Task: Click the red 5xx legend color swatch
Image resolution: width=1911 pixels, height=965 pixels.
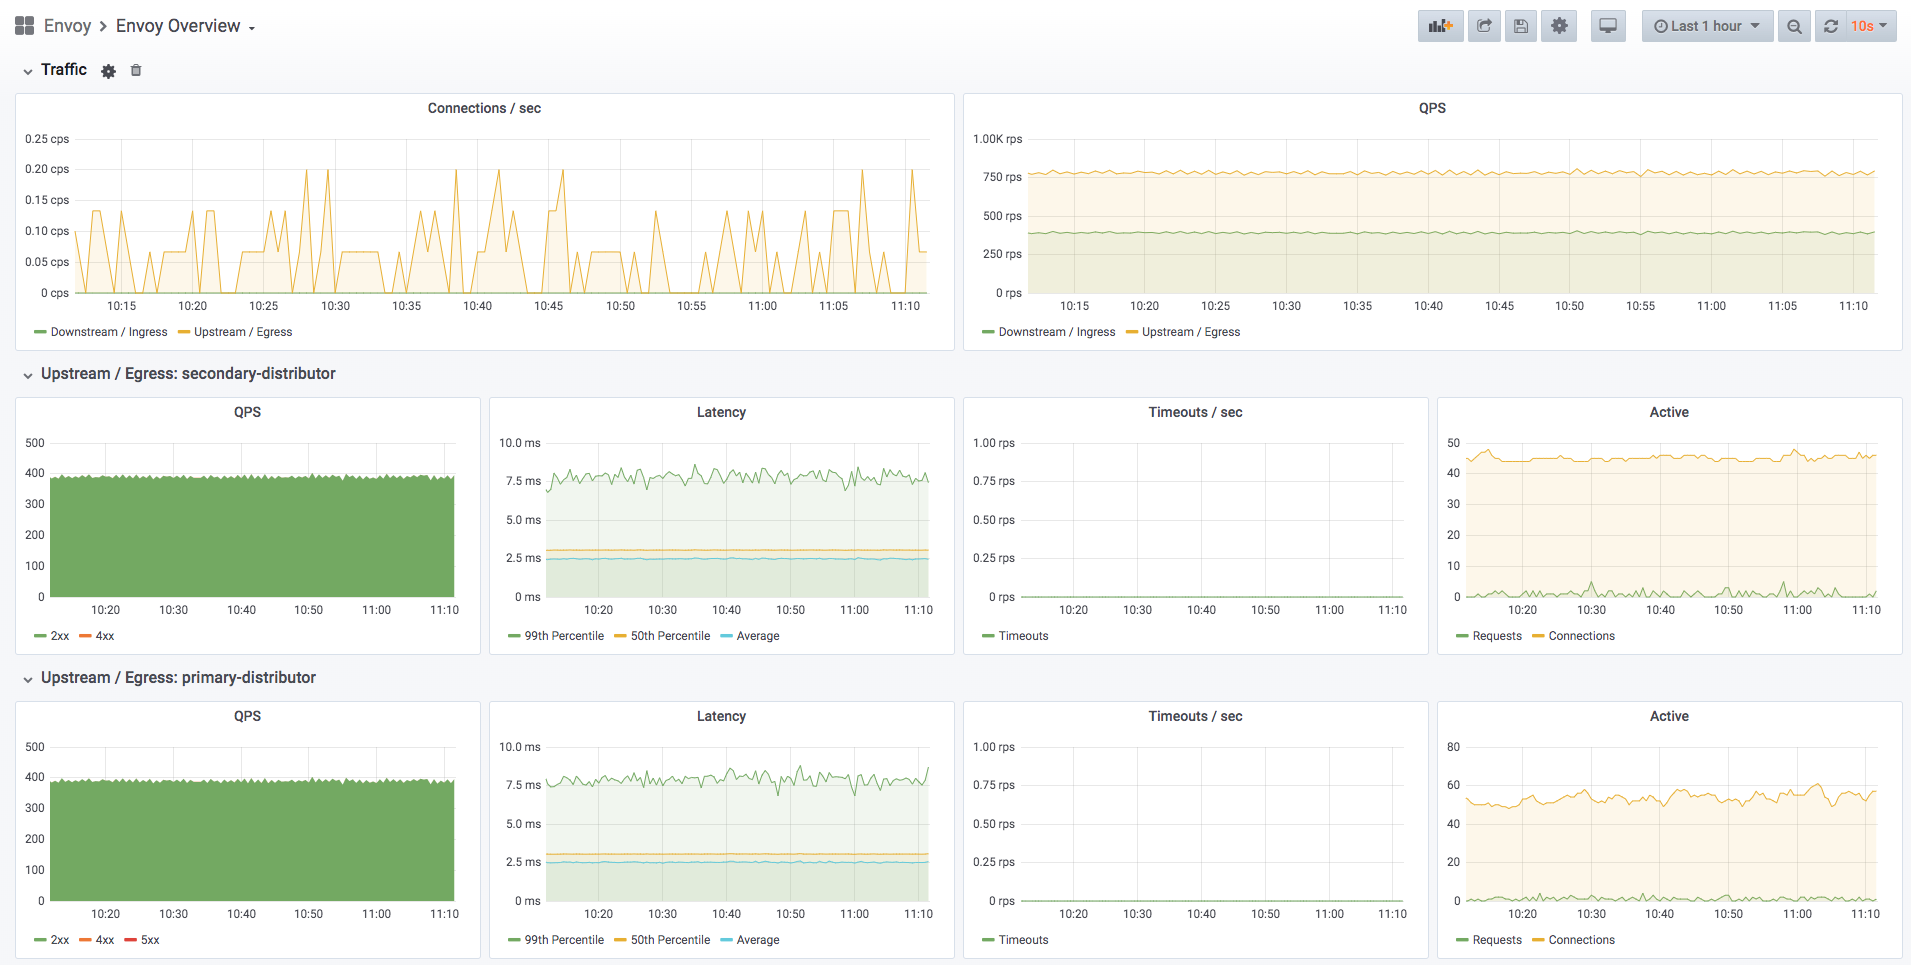Action: click(130, 940)
